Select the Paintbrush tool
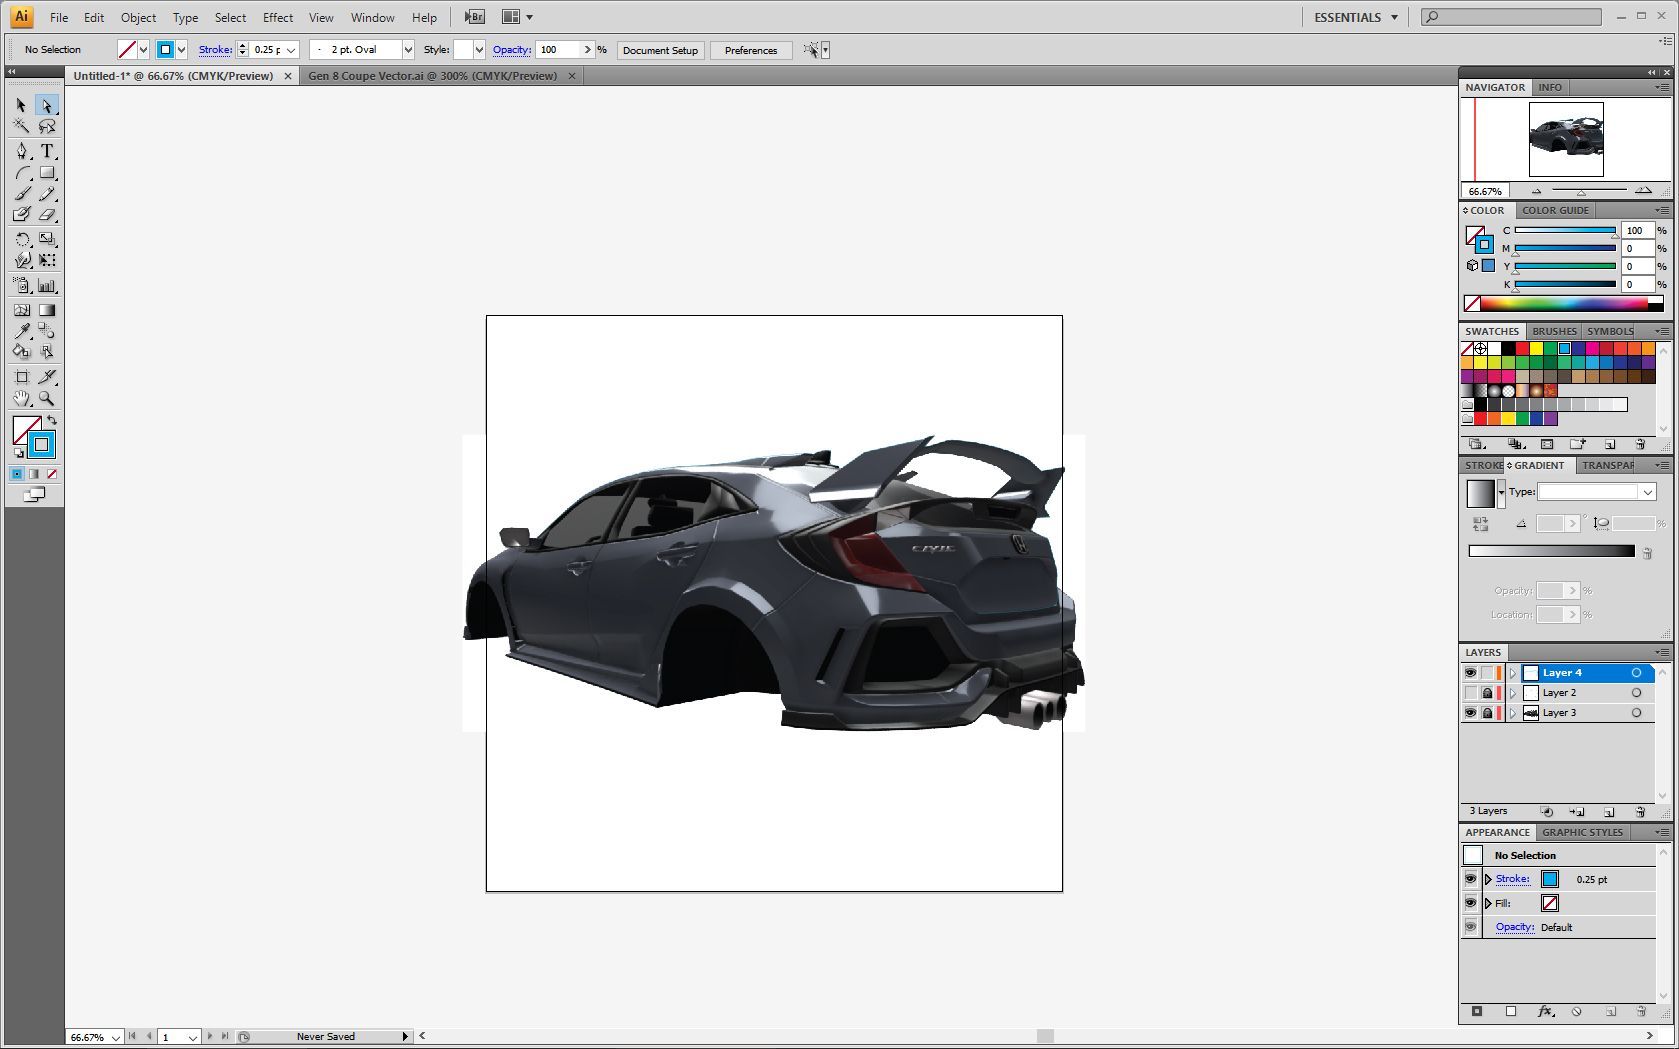 point(22,193)
